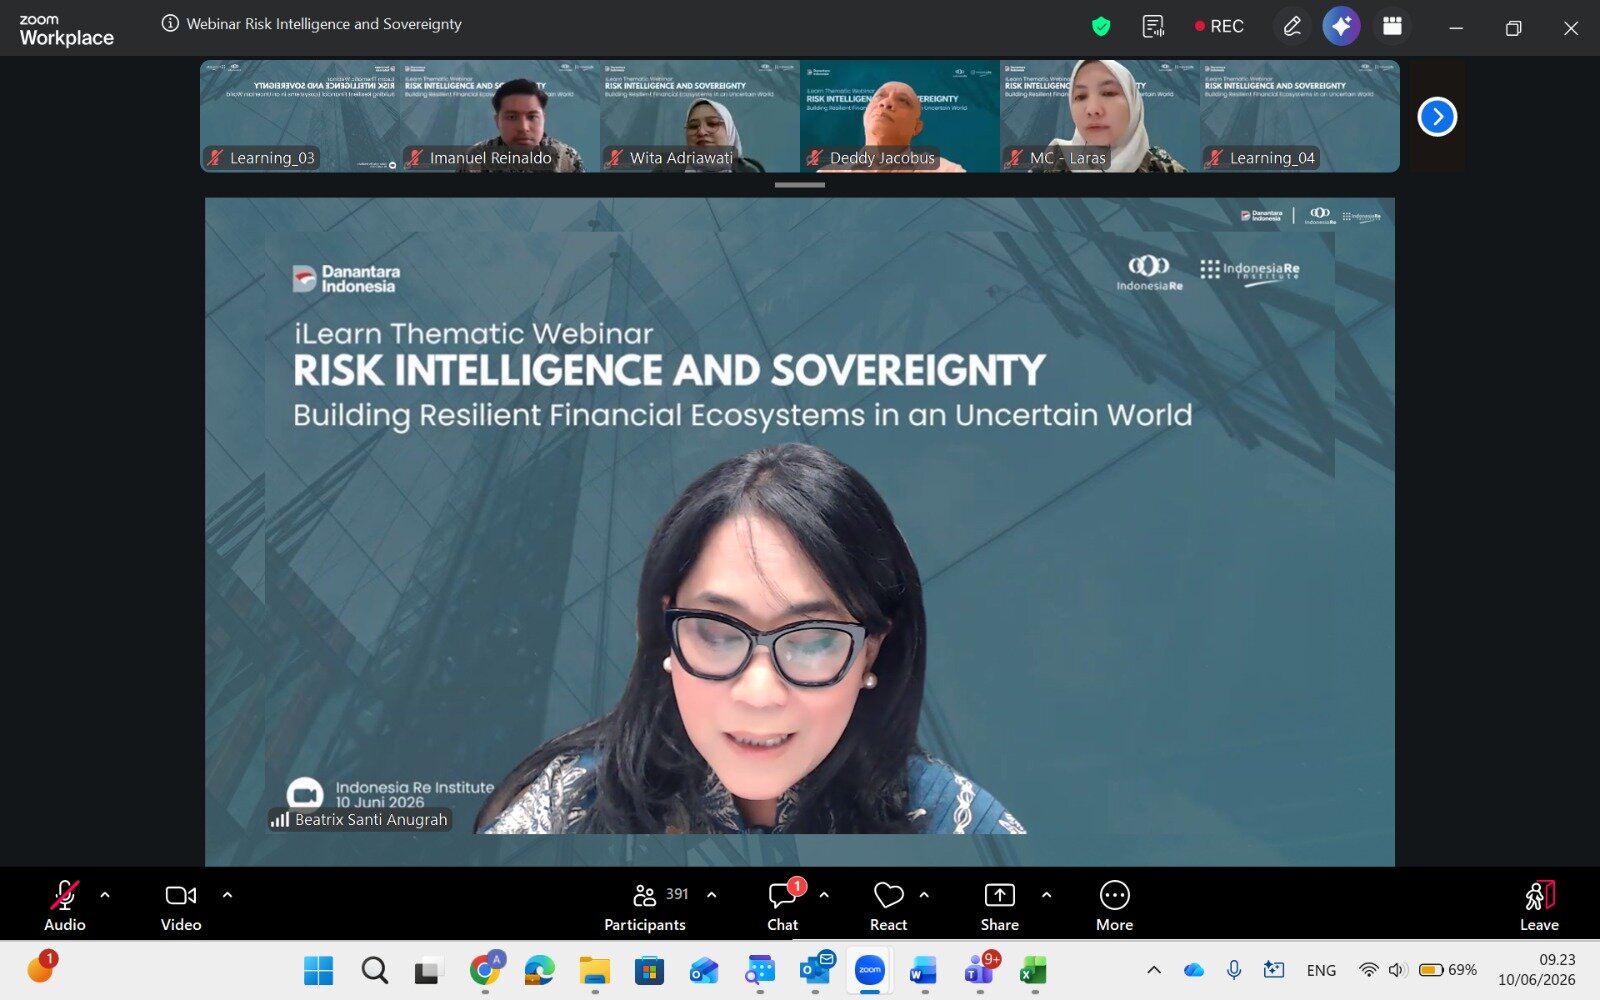This screenshot has width=1600, height=1000.
Task: Open the annotate pencil tool
Action: tap(1292, 26)
